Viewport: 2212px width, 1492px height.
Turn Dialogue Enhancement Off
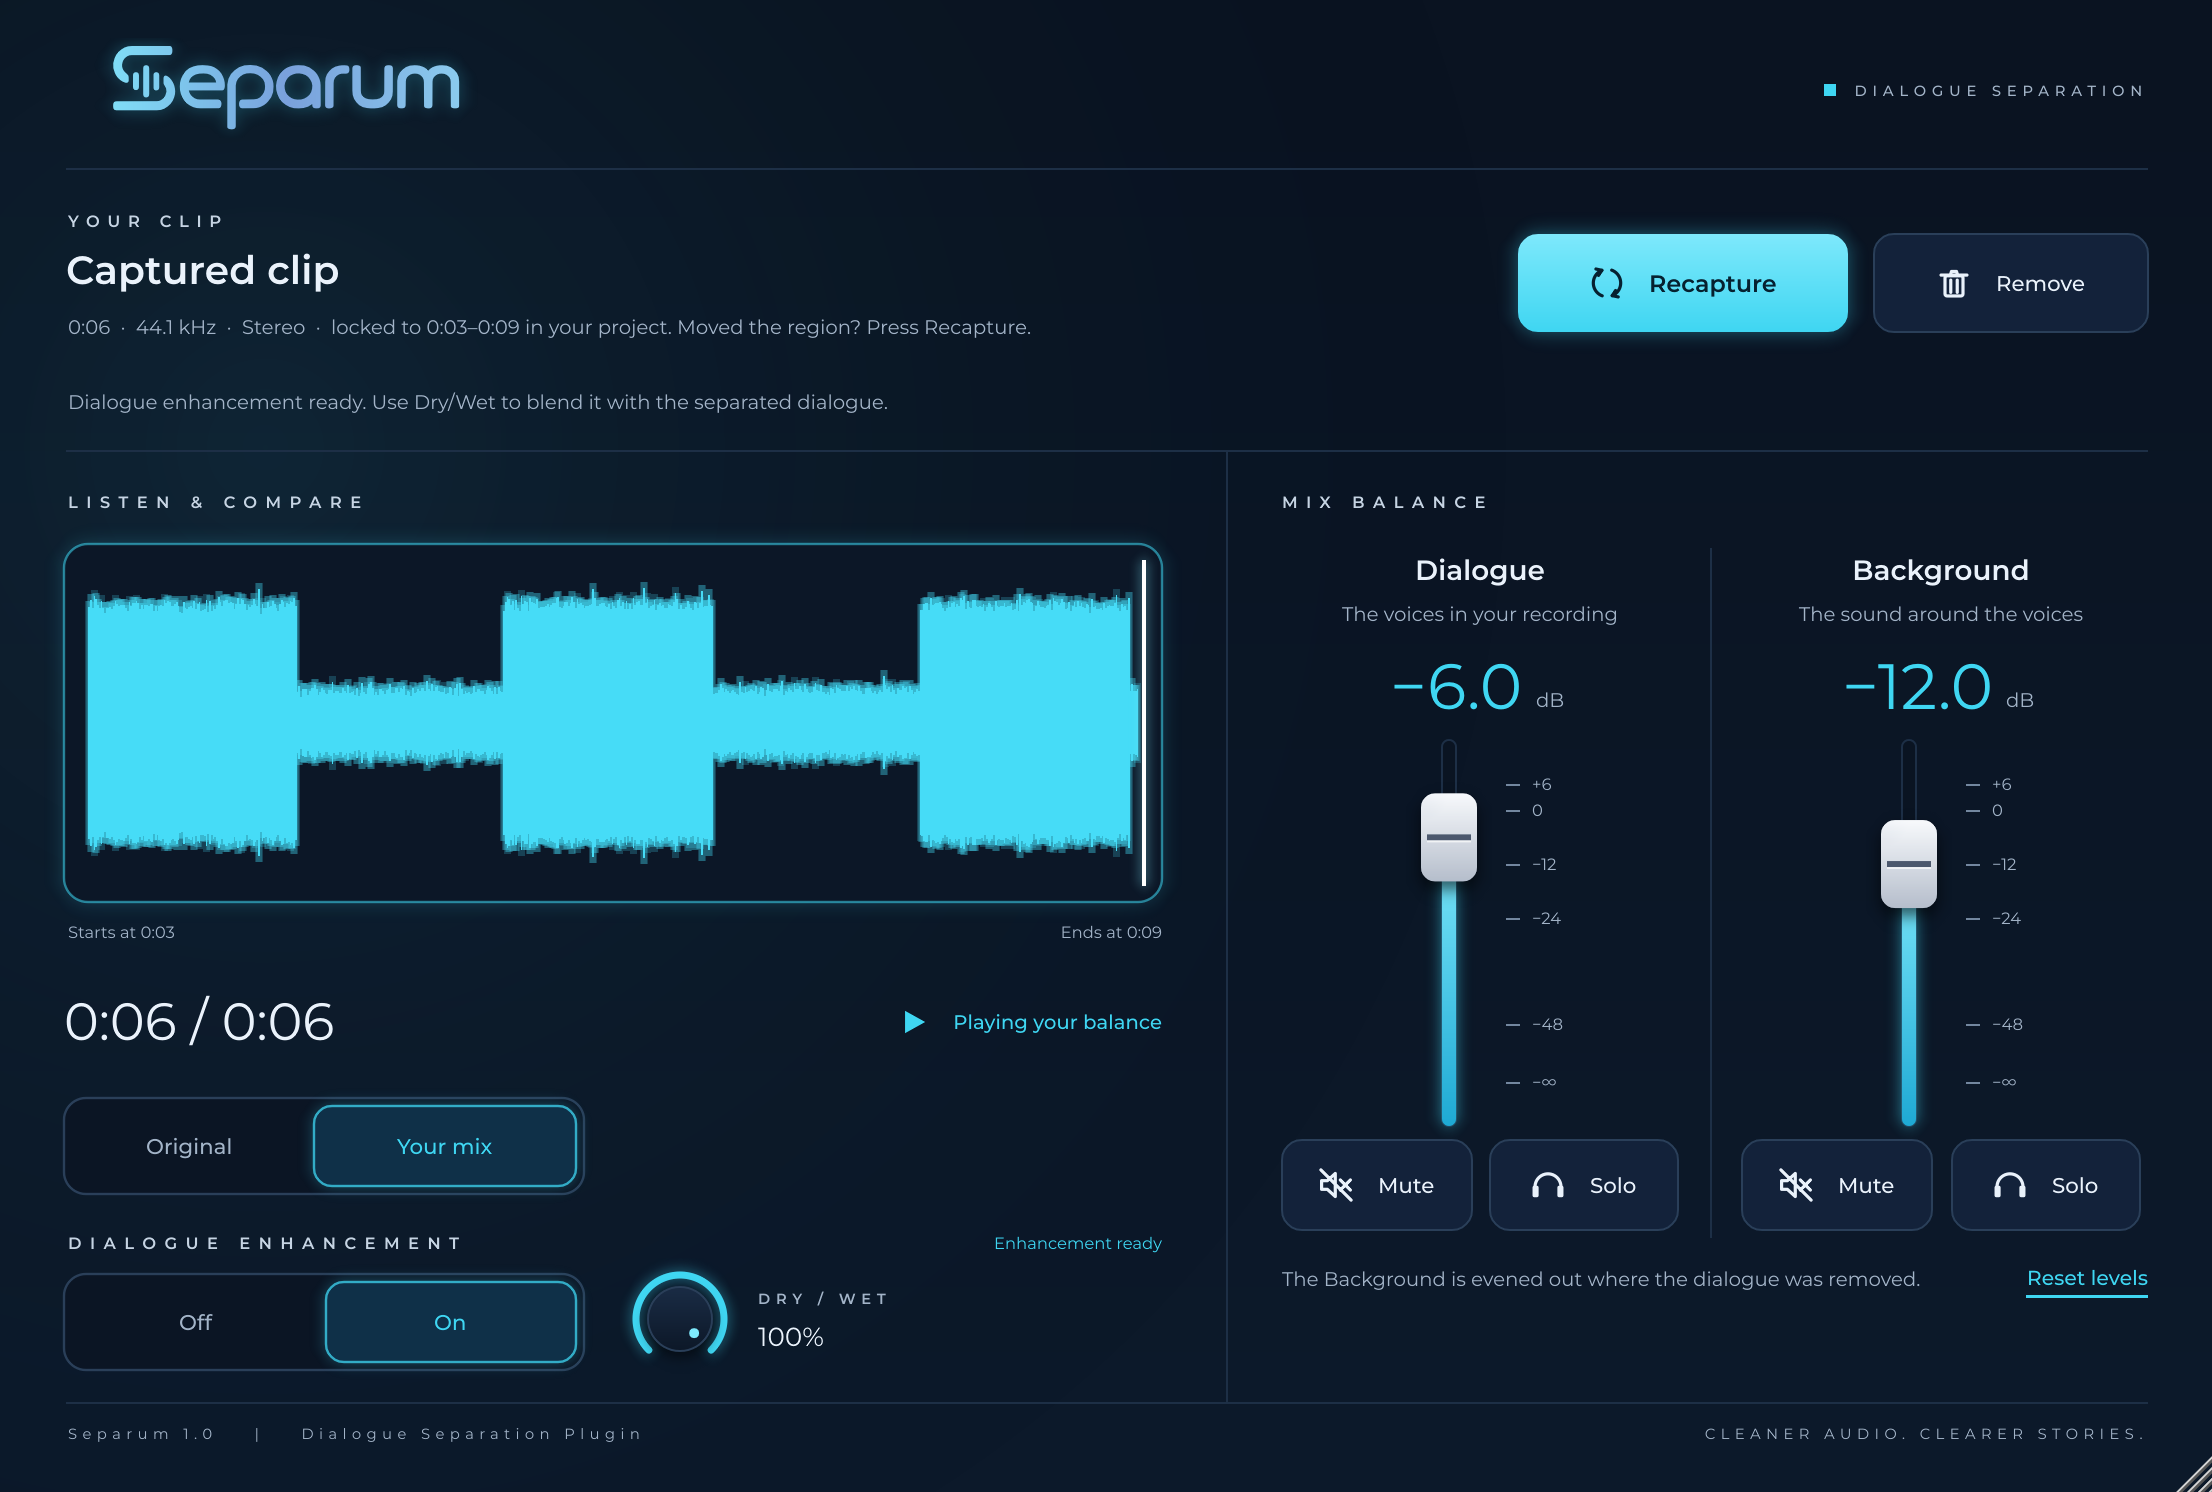point(195,1322)
